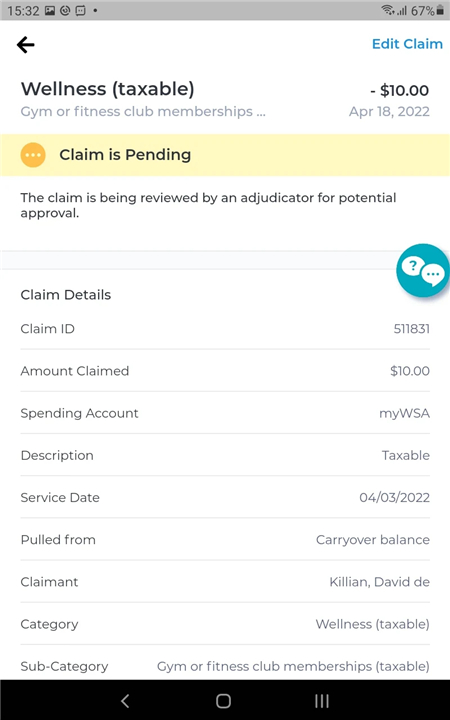Tap the Wi-Fi status icon
This screenshot has height=720, width=450.
pos(388,10)
